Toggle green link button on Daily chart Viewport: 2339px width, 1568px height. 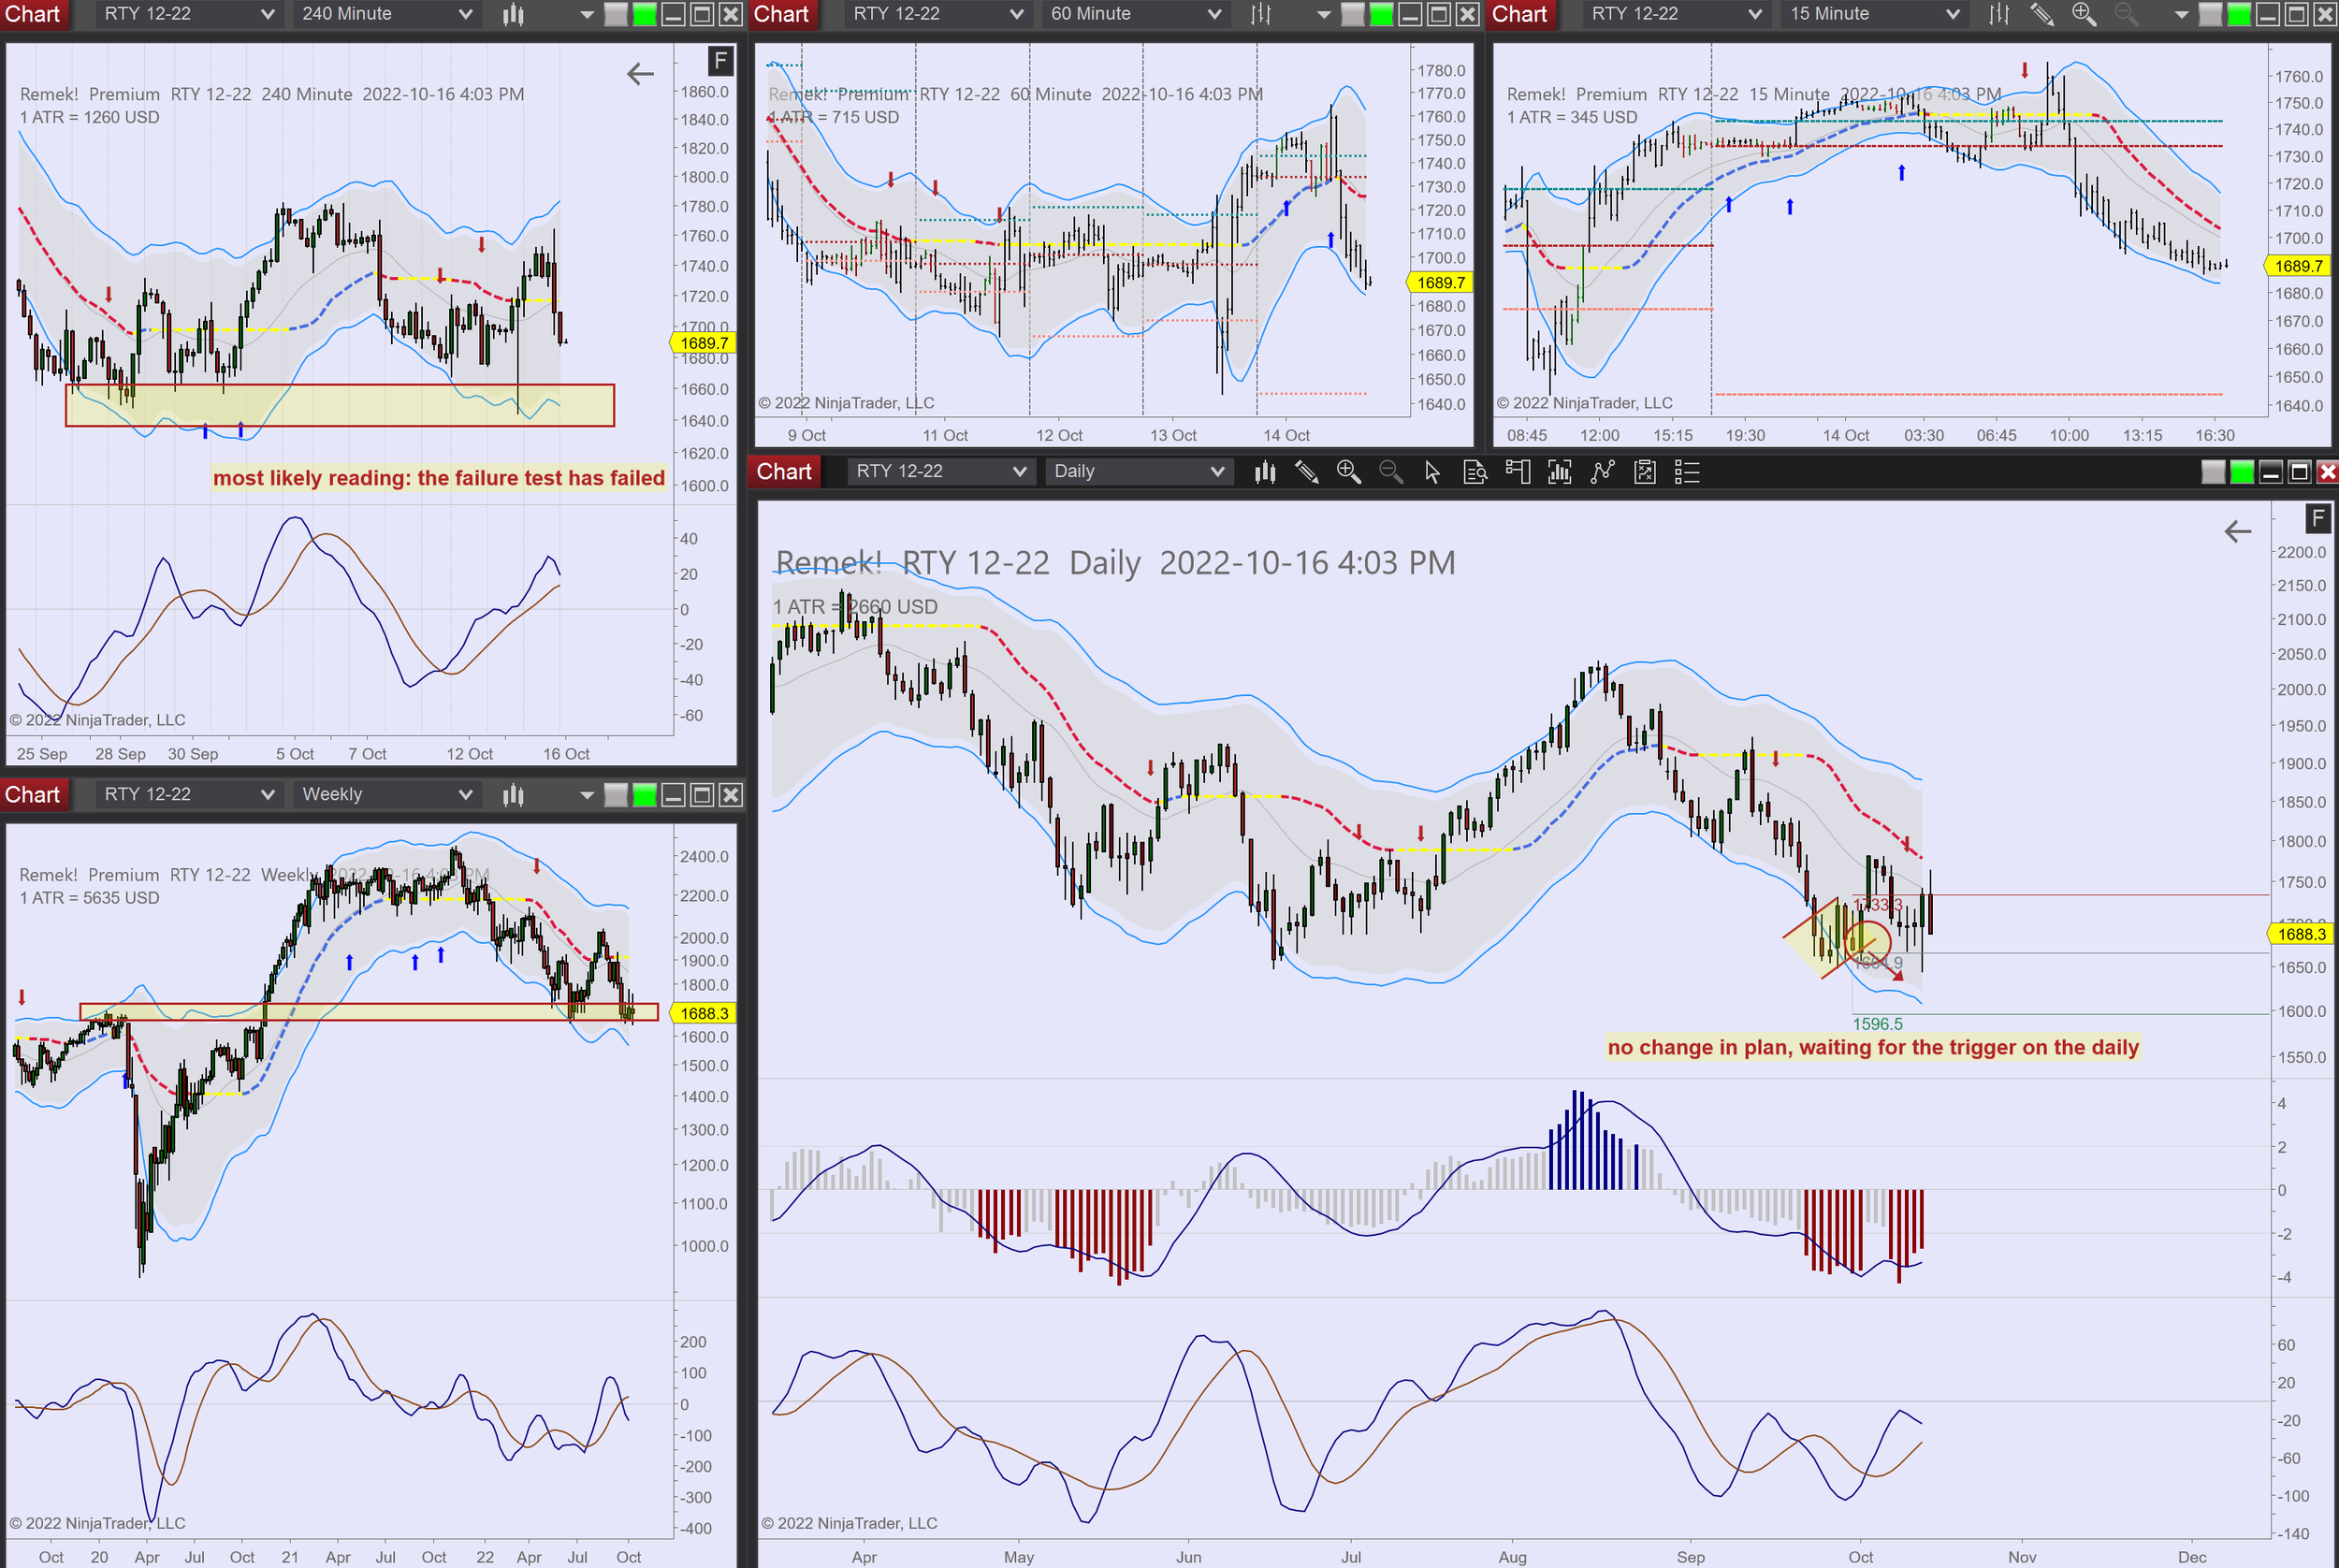click(2242, 472)
